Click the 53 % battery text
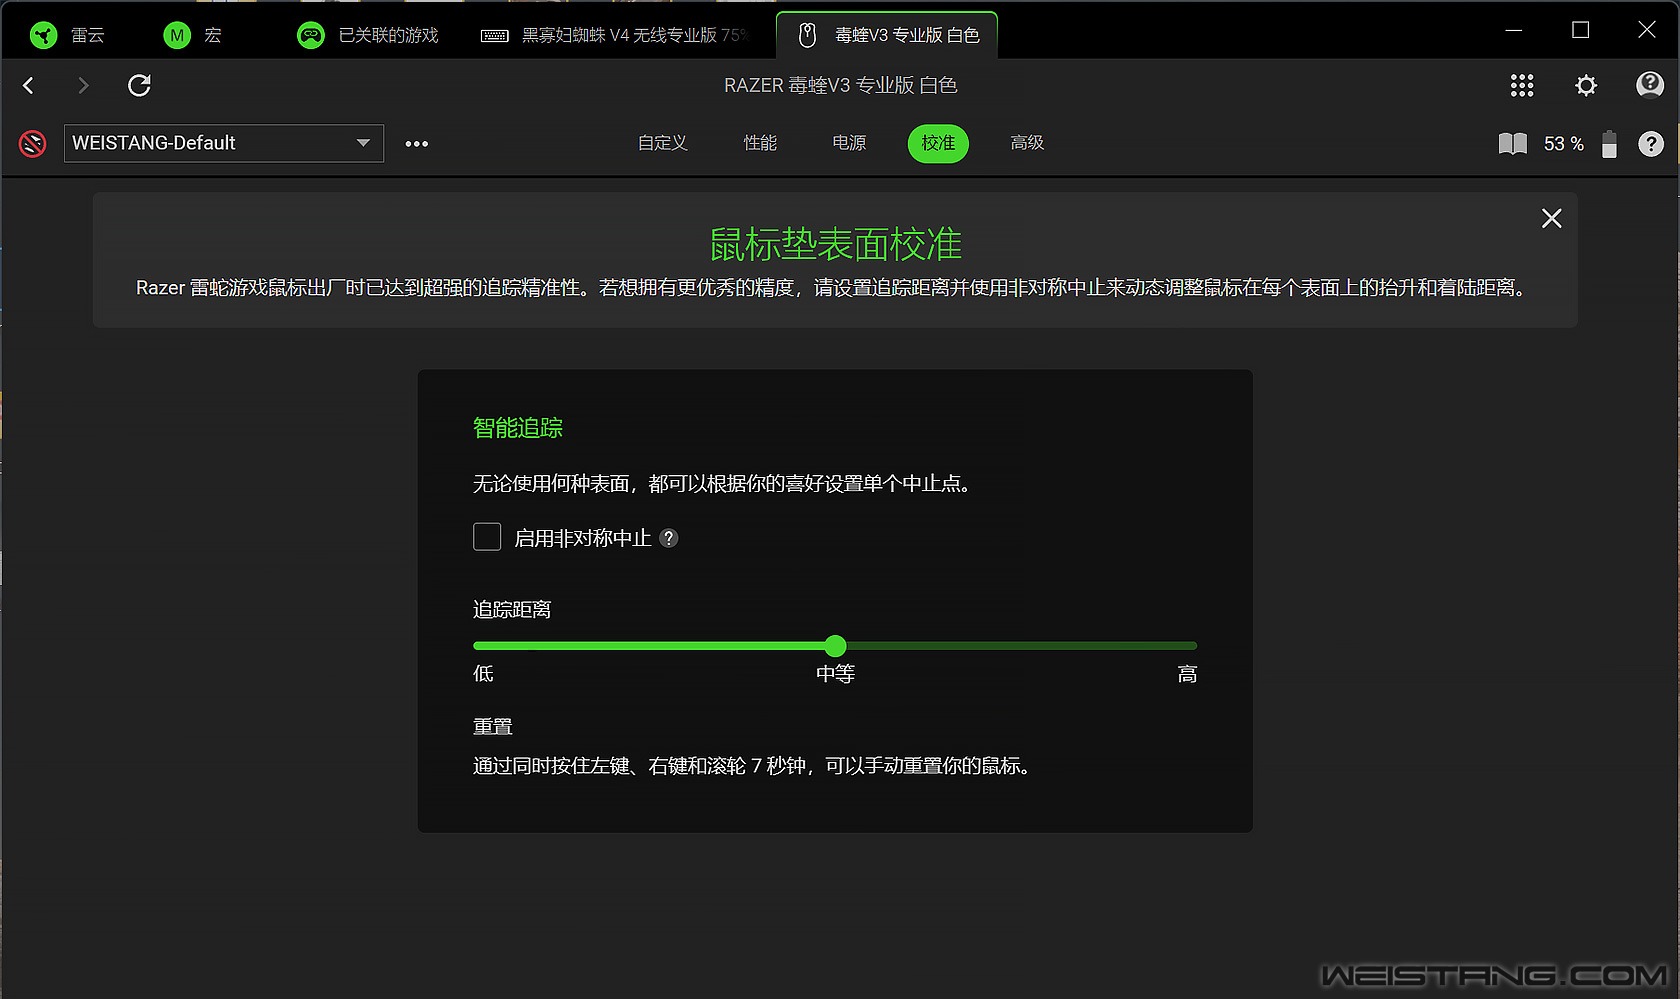 click(x=1564, y=144)
